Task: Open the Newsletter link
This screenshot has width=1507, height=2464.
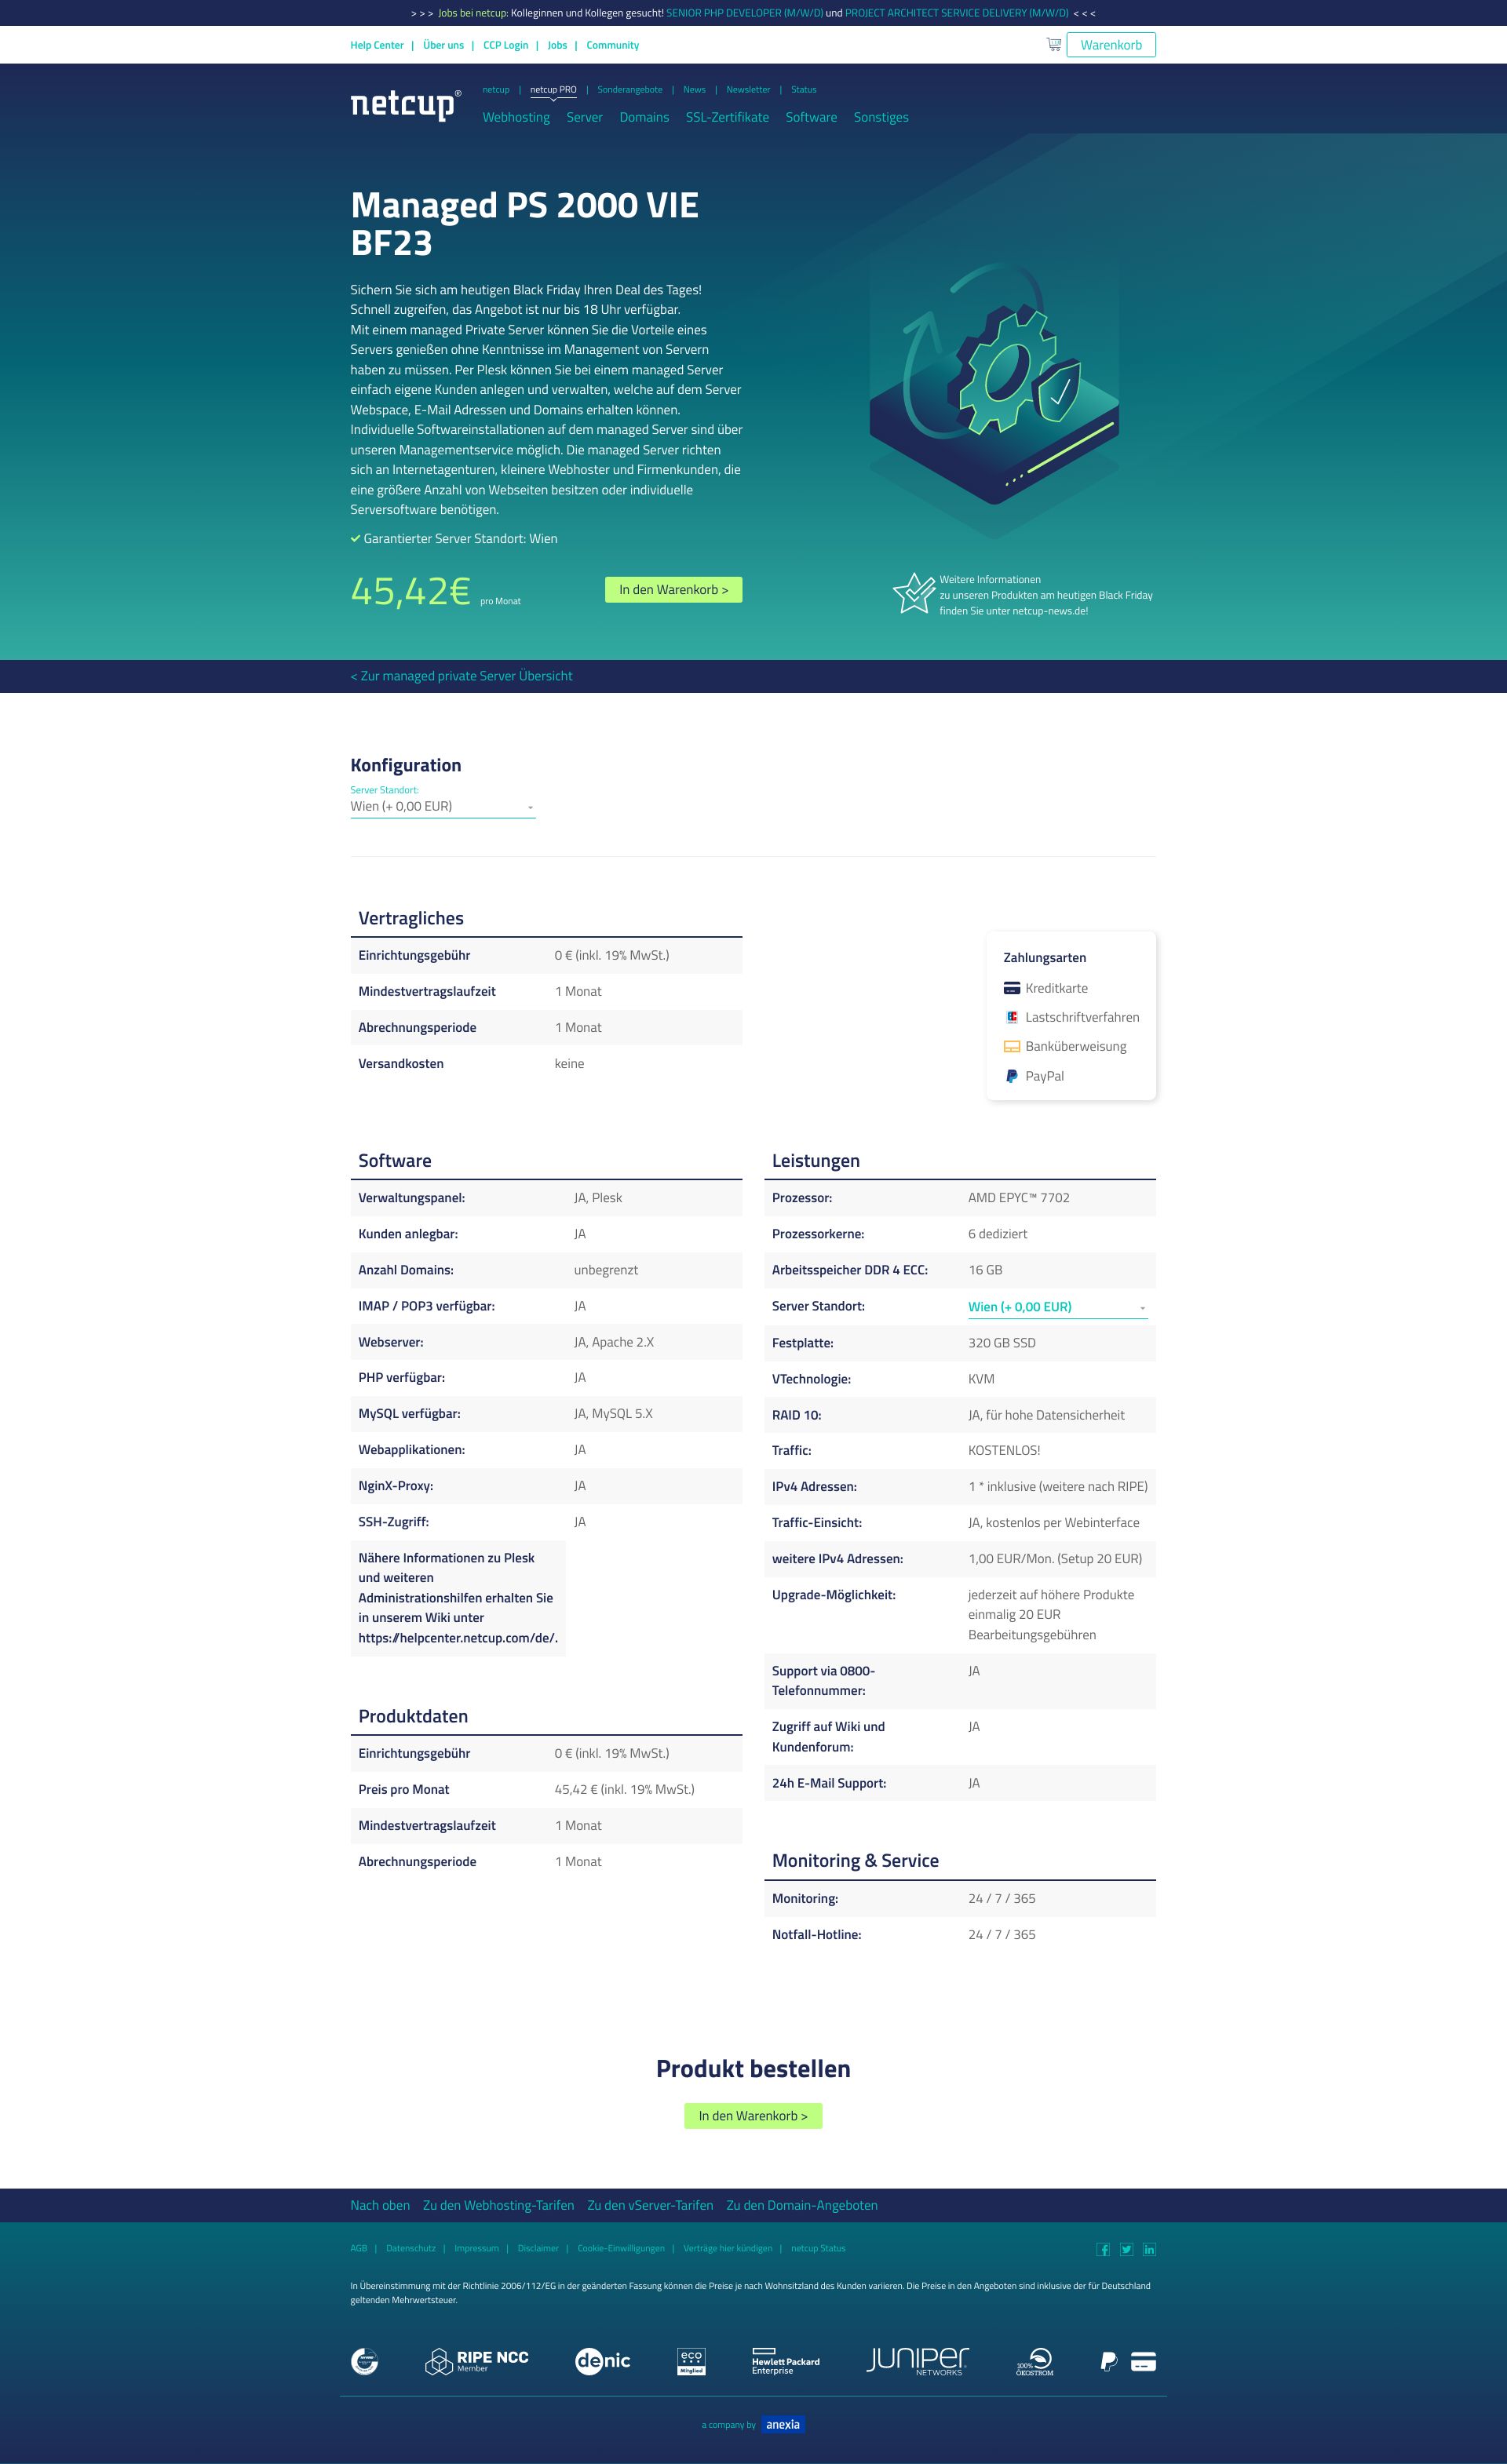Action: (748, 90)
